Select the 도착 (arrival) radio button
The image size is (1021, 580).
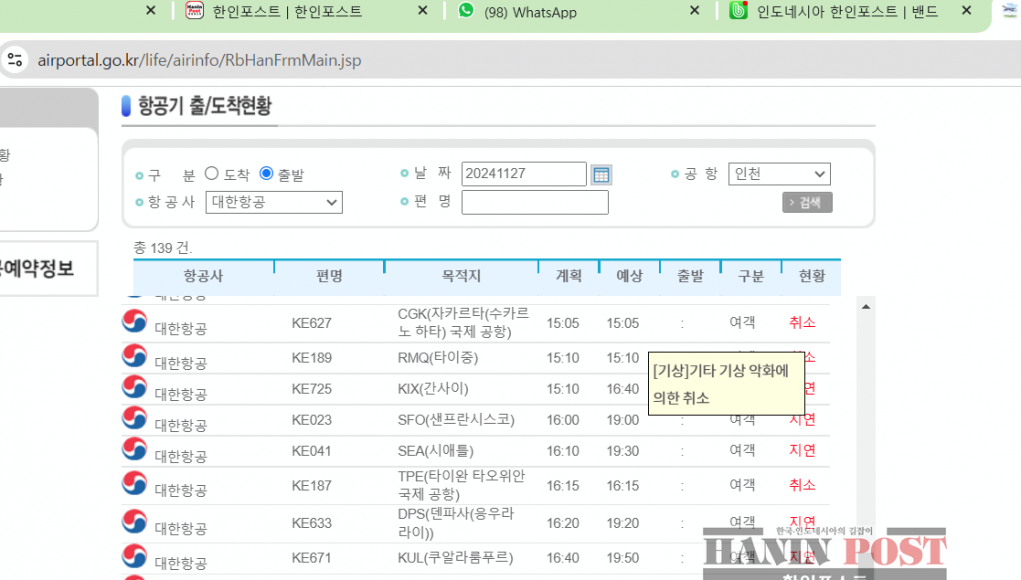click(x=212, y=174)
